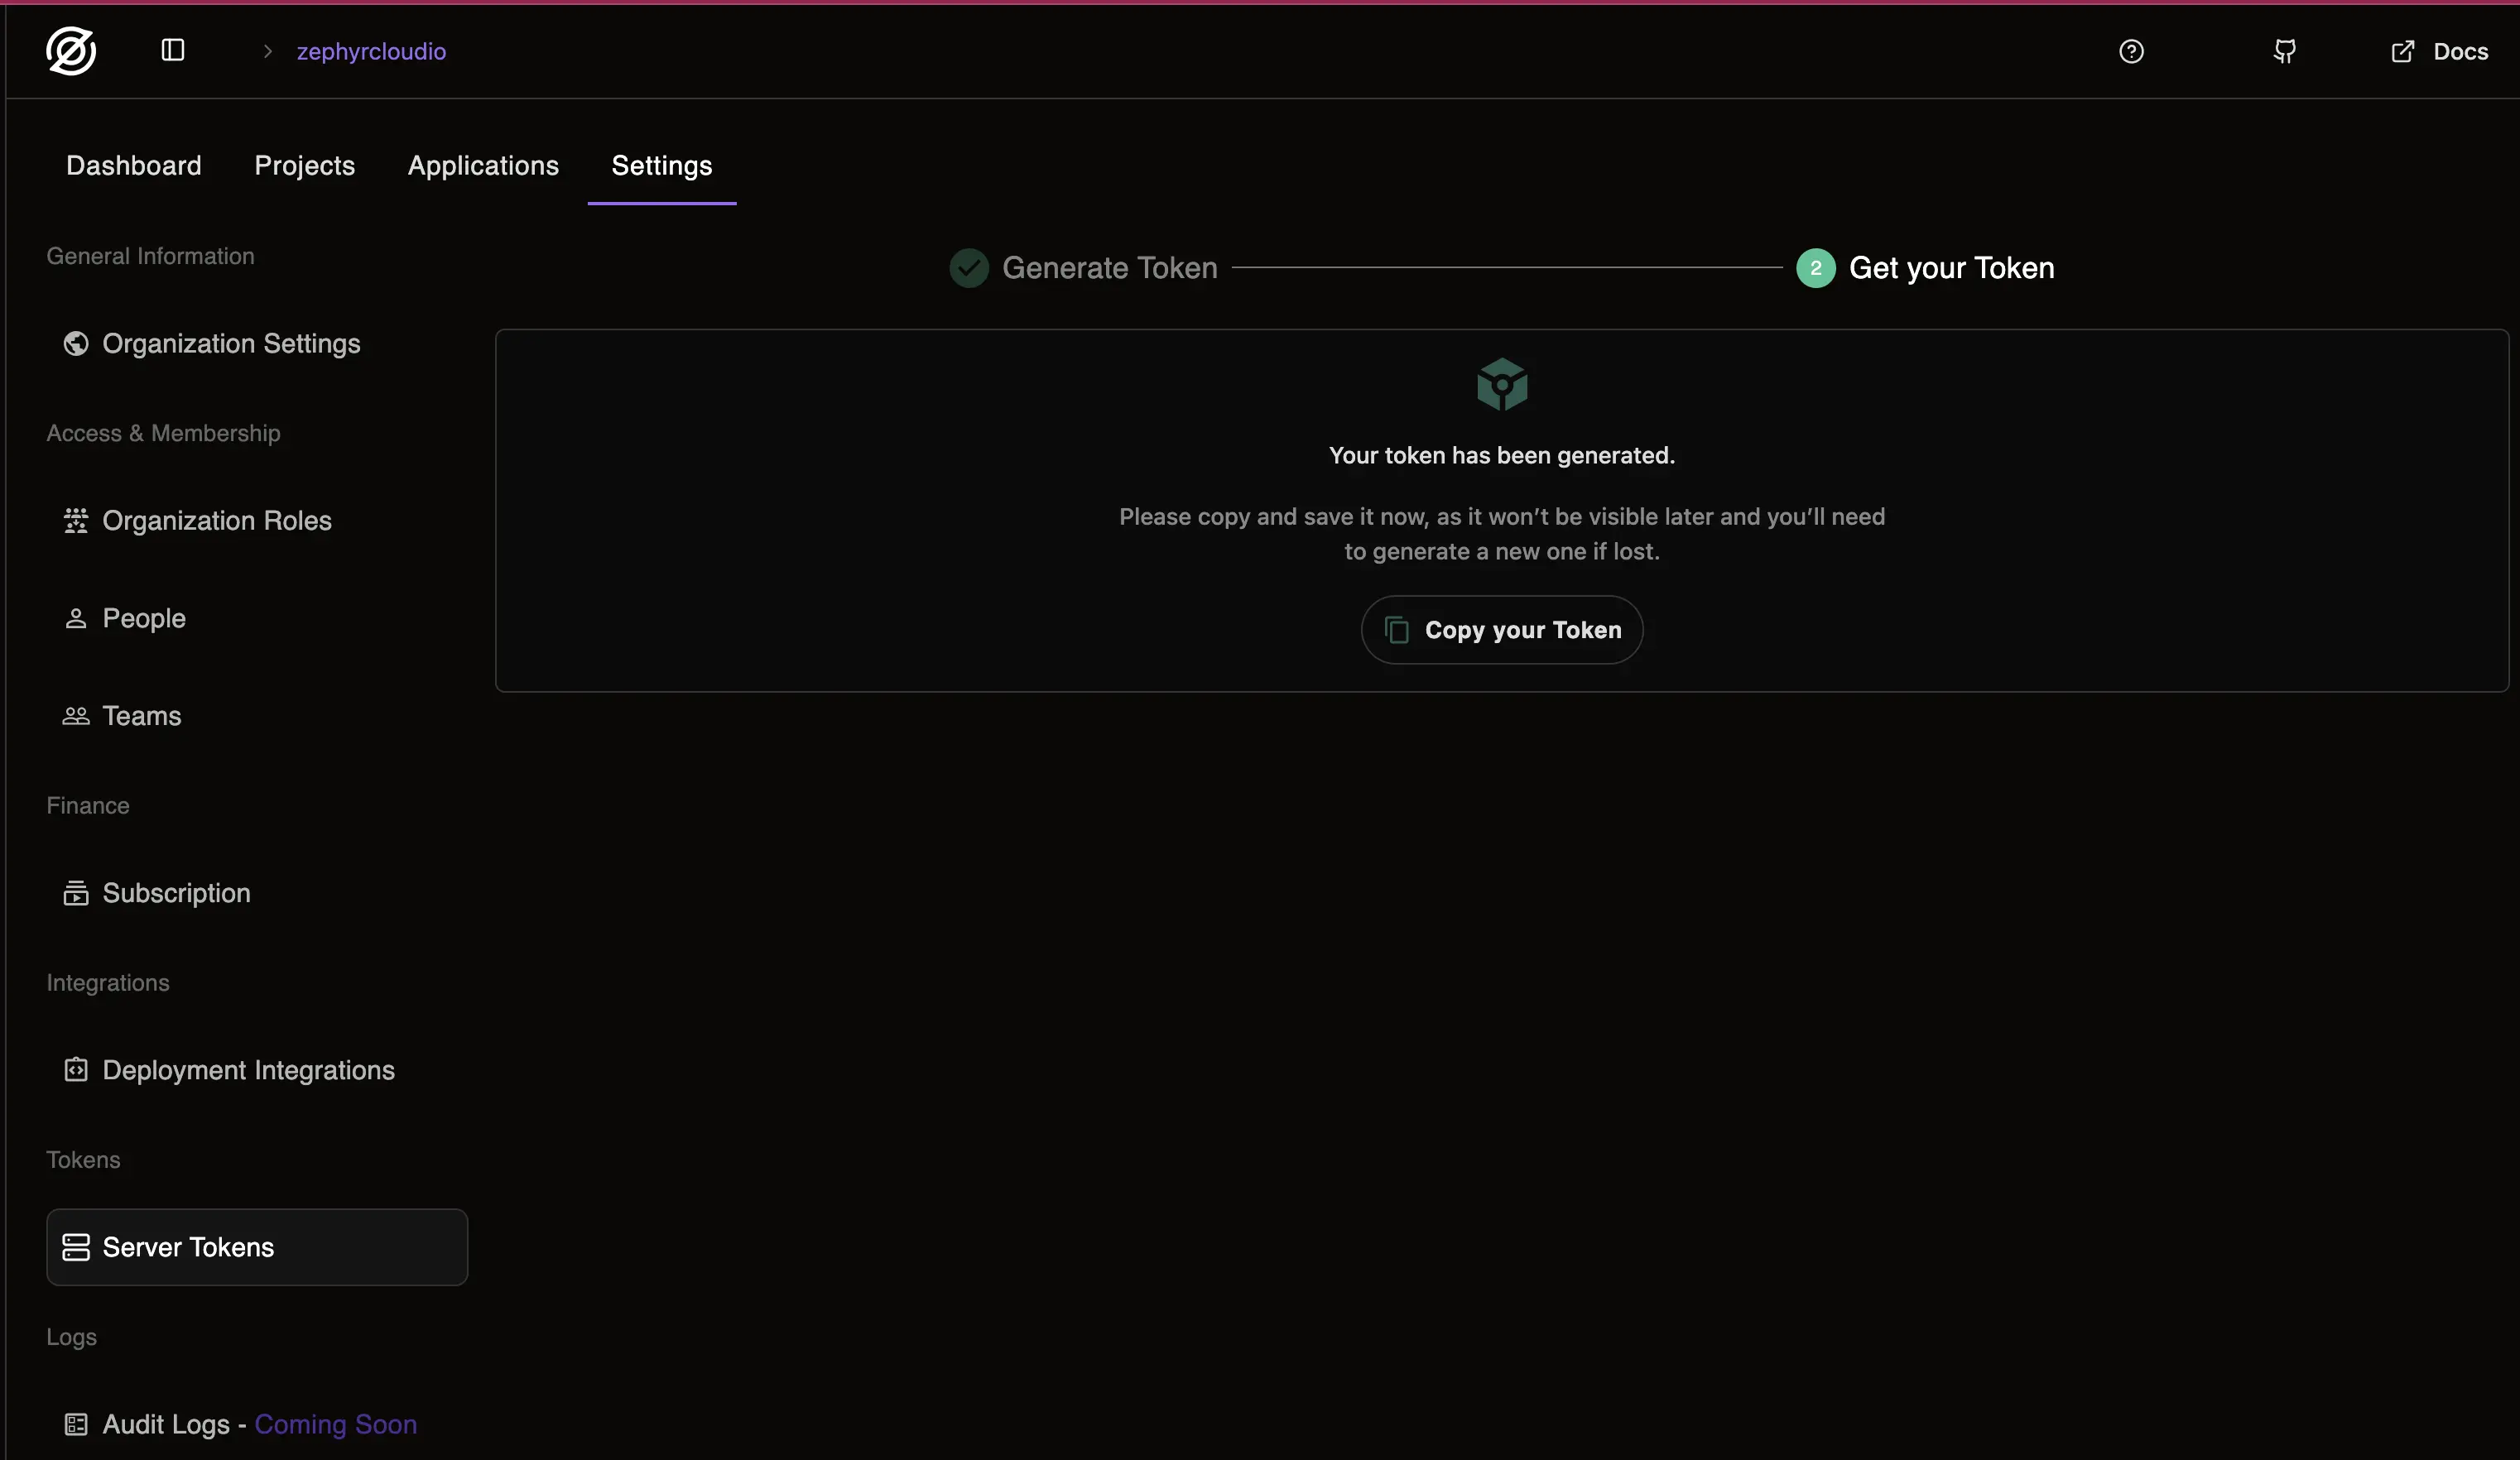The width and height of the screenshot is (2520, 1460).
Task: Select the Teams group icon
Action: point(75,716)
